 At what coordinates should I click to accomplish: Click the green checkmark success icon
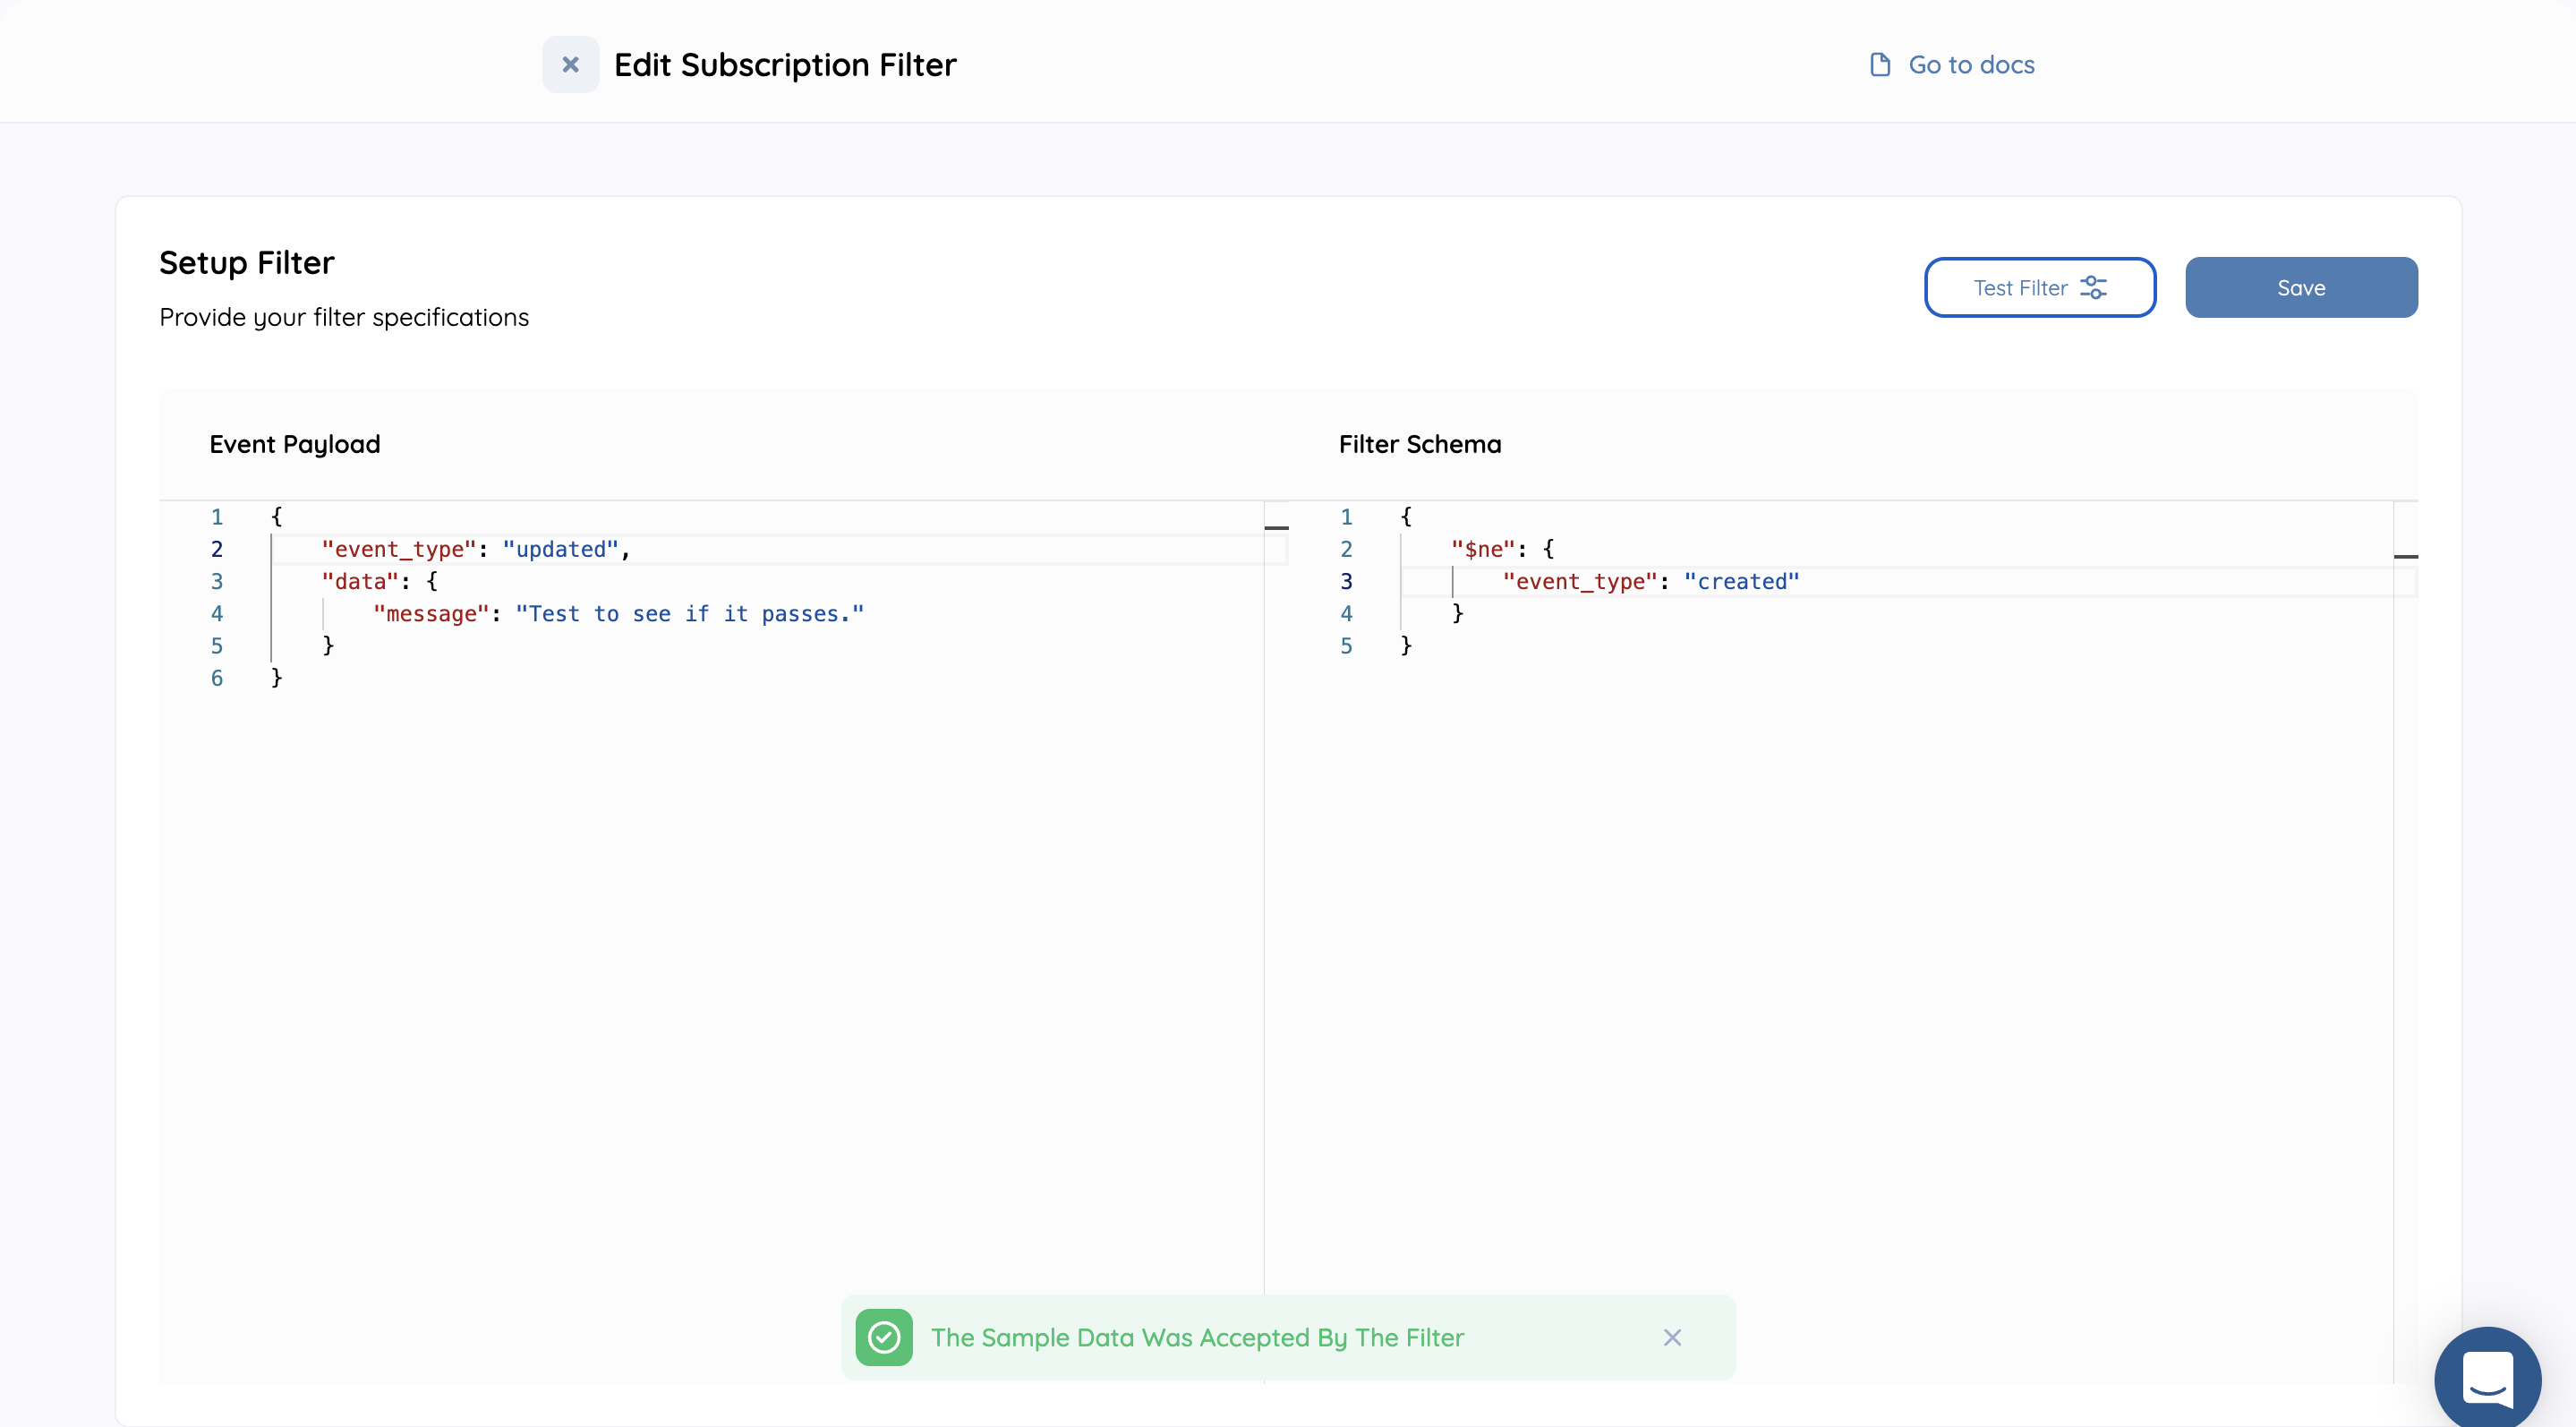click(x=884, y=1337)
